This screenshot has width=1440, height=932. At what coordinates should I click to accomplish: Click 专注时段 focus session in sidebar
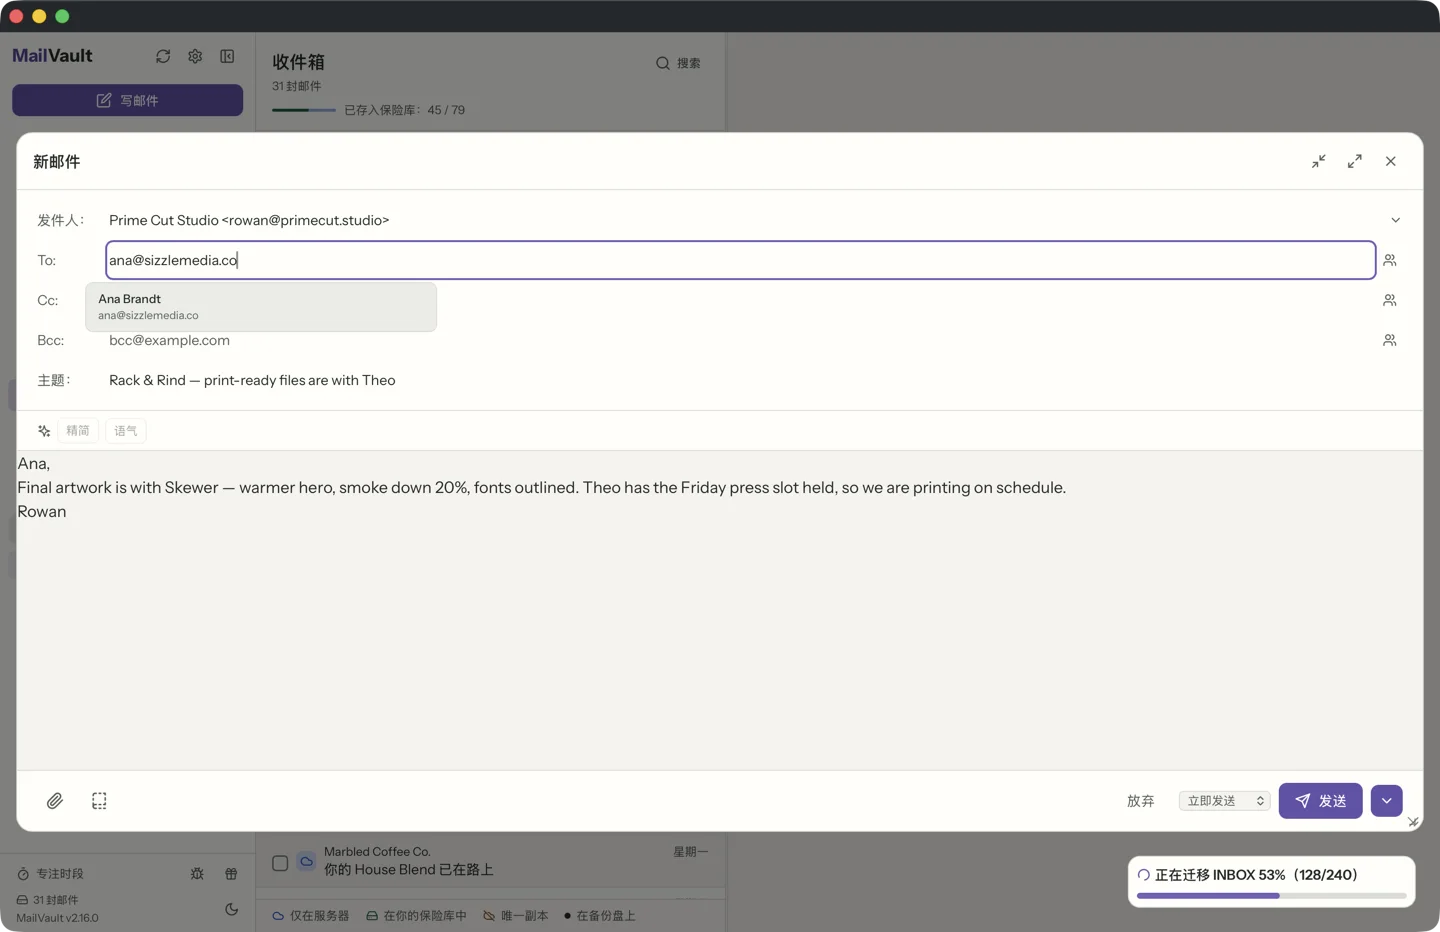51,874
